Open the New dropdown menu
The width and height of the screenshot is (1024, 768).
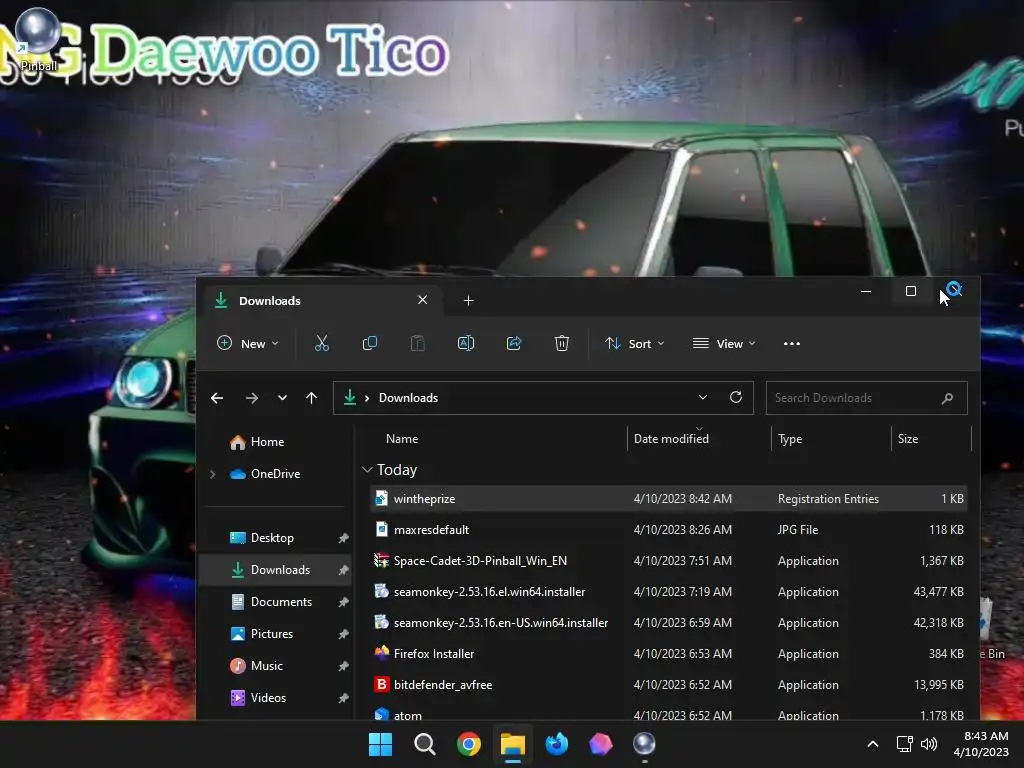pyautogui.click(x=248, y=344)
